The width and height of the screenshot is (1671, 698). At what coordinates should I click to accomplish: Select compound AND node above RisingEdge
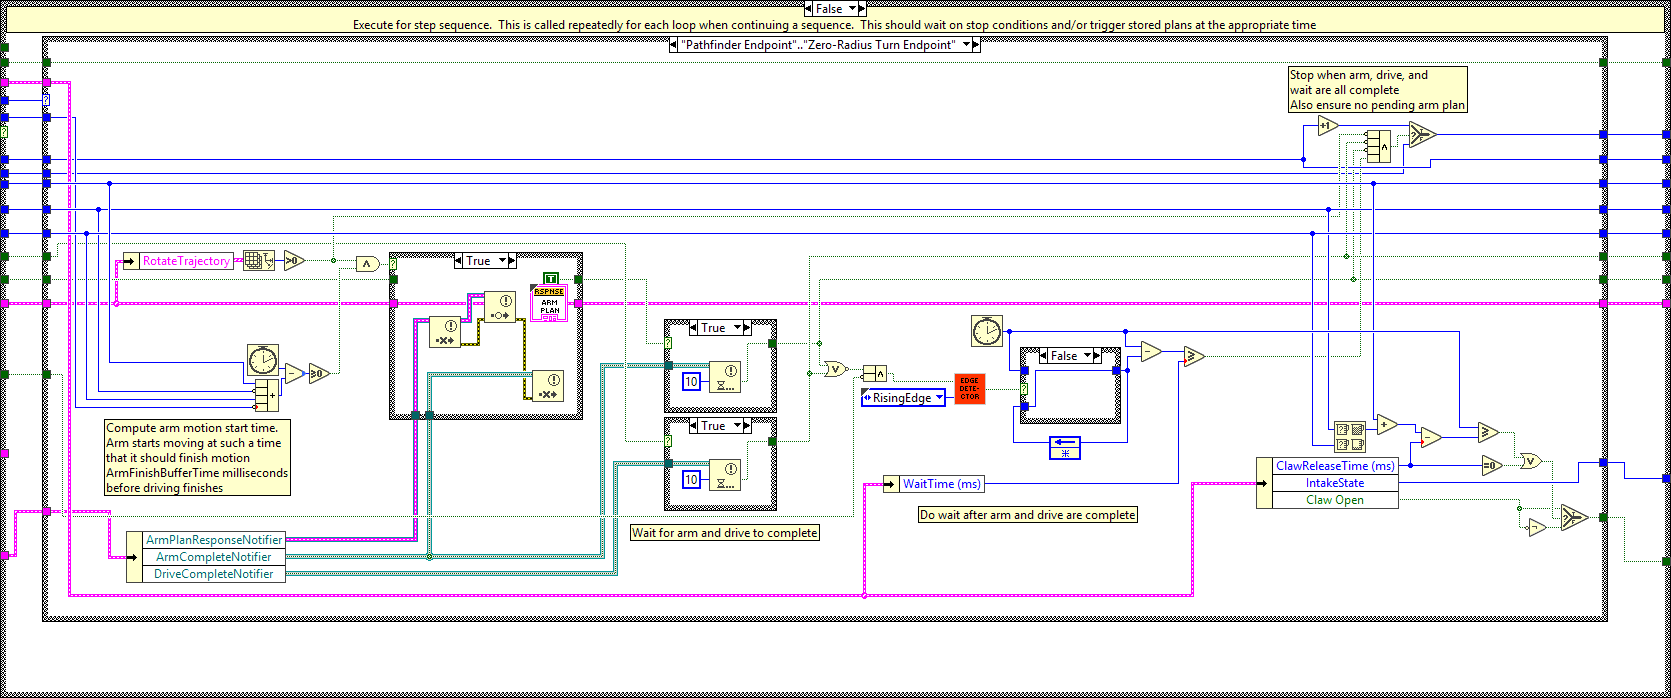tap(874, 374)
